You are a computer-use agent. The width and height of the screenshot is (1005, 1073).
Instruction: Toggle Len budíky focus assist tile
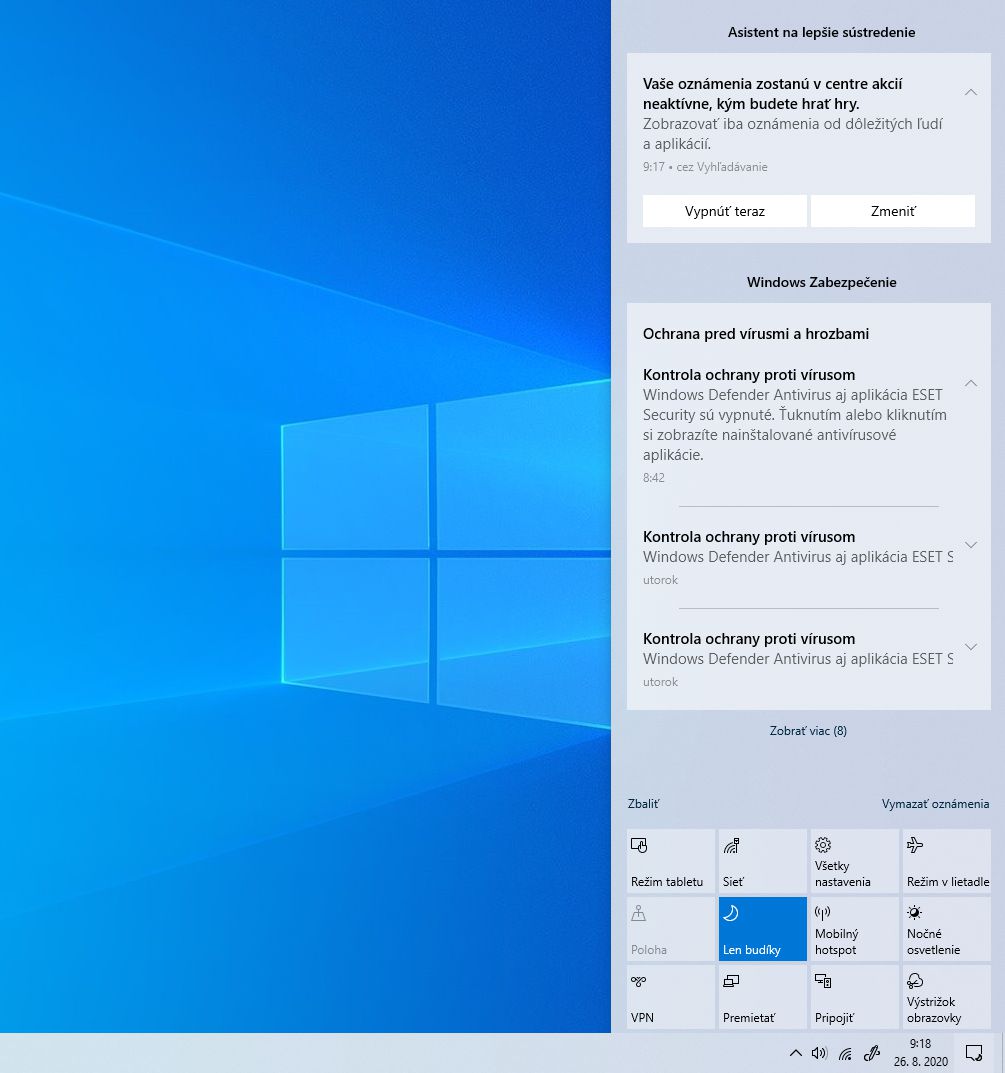click(762, 929)
